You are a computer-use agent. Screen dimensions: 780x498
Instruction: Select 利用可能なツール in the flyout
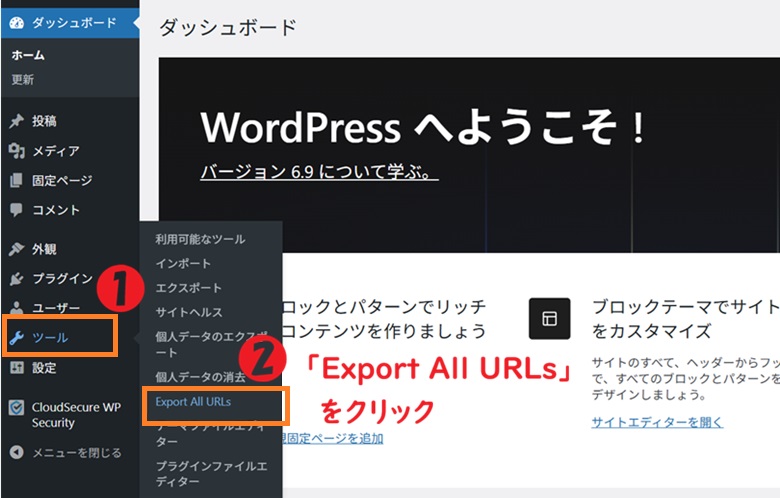(x=200, y=239)
